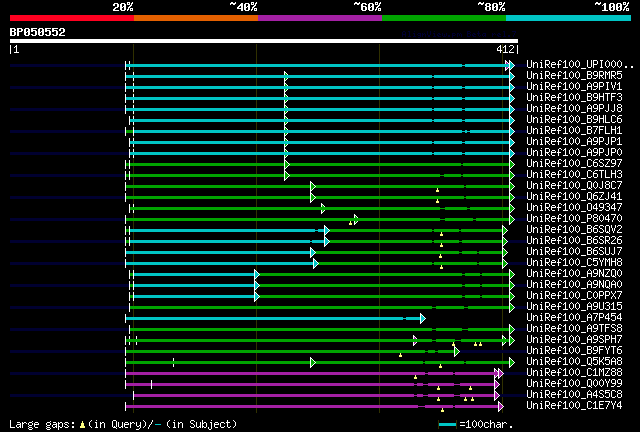Select the UniRef100_B6SUJ7 label
The height and width of the screenshot is (432, 640).
(x=574, y=252)
